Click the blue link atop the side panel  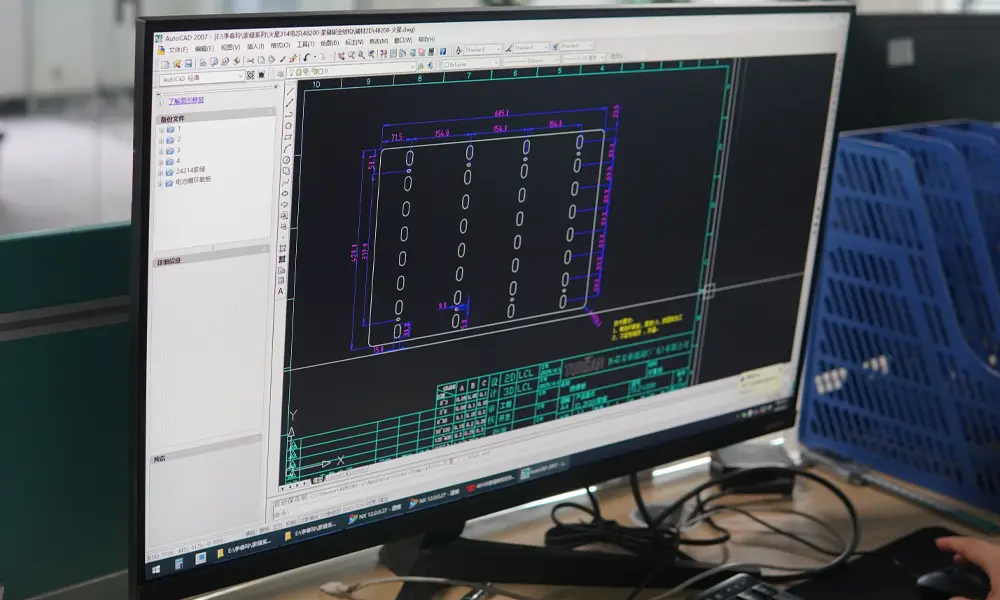[x=185, y=101]
